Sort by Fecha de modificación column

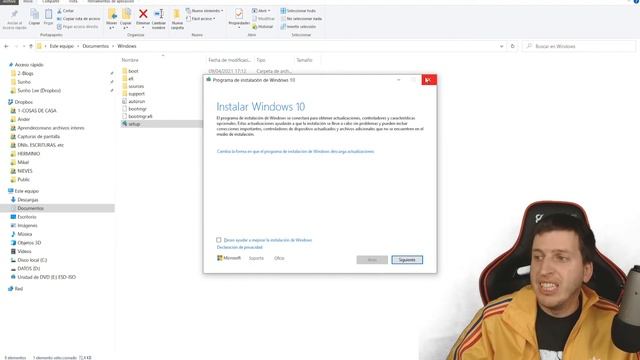229,60
